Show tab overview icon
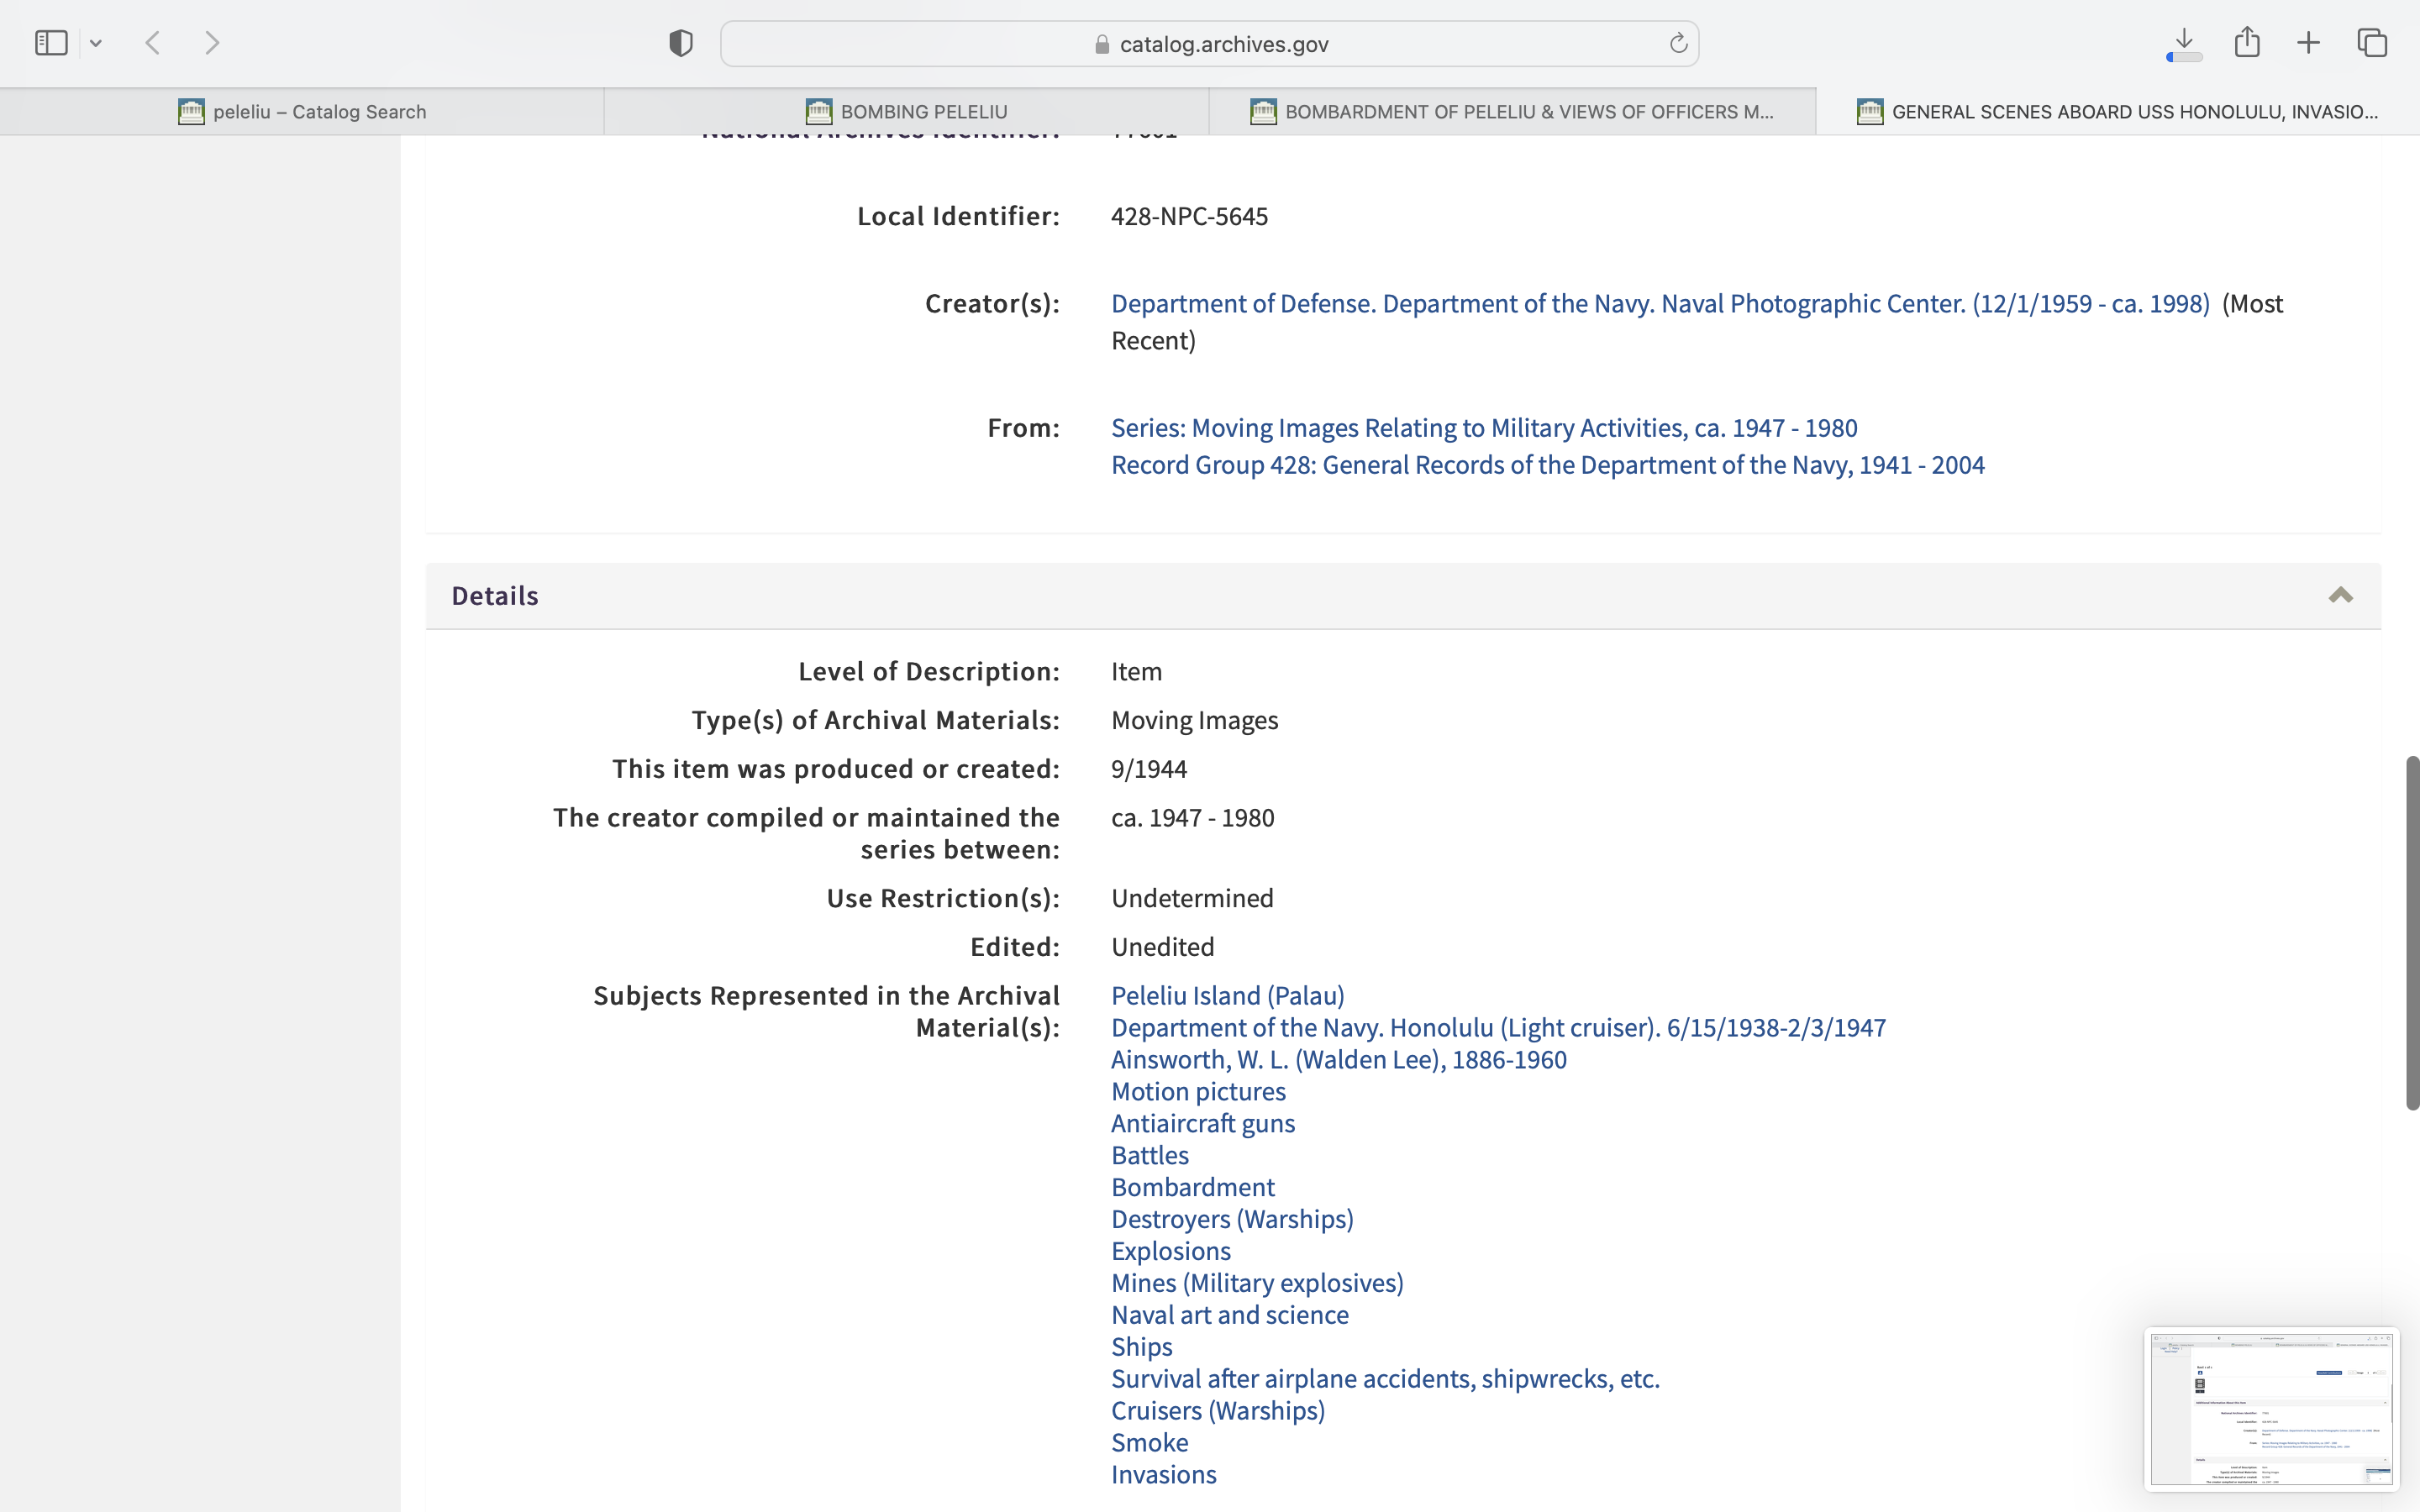Viewport: 2420px width, 1512px height. coord(2372,43)
